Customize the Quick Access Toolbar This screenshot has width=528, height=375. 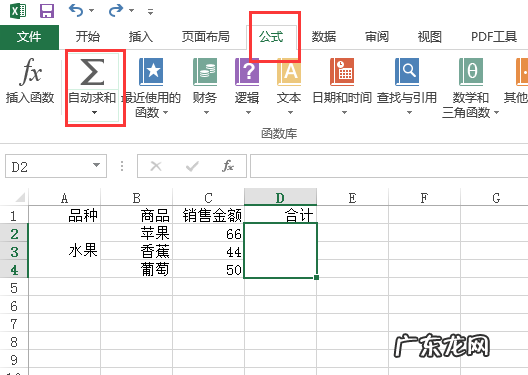click(151, 12)
